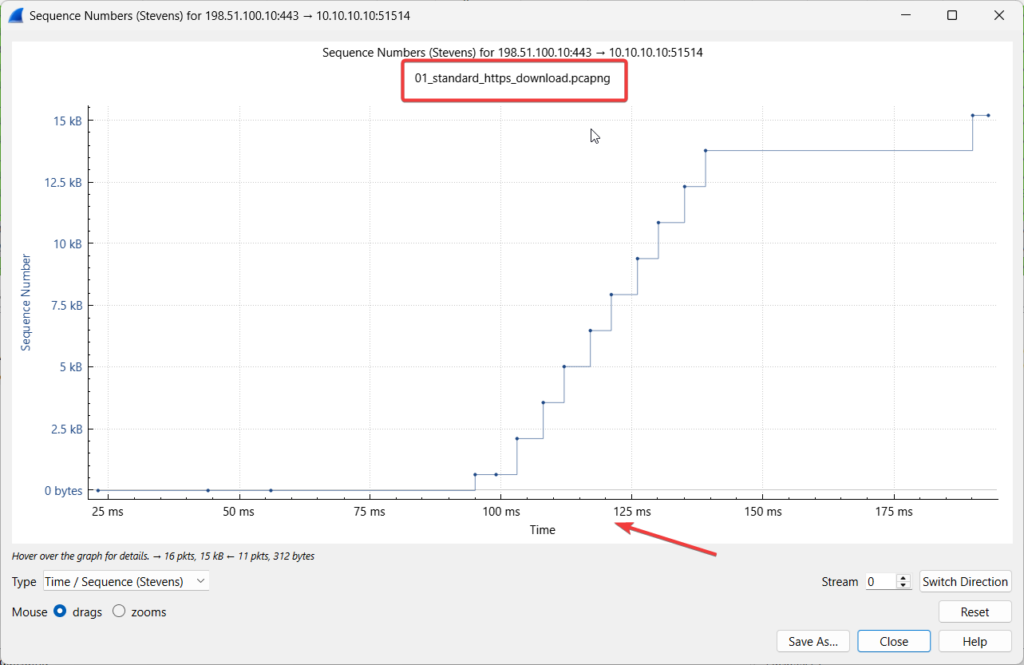Click the data point at 5 kB step

coord(564,366)
